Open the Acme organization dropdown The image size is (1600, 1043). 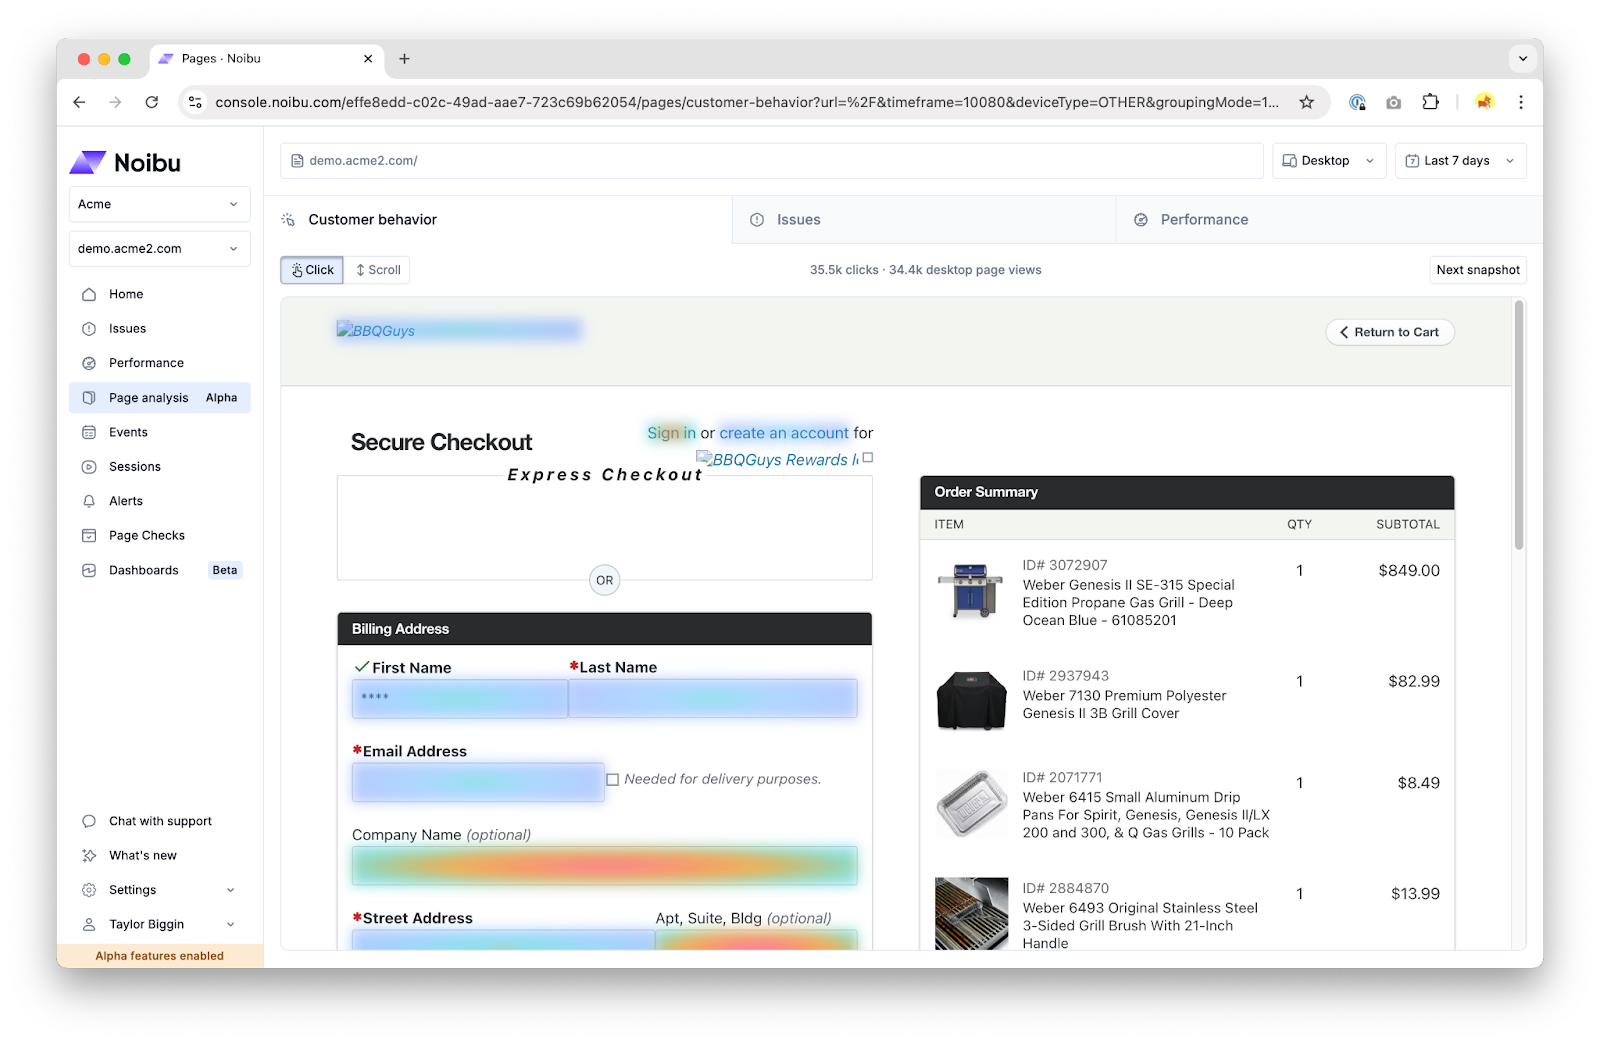pos(159,204)
